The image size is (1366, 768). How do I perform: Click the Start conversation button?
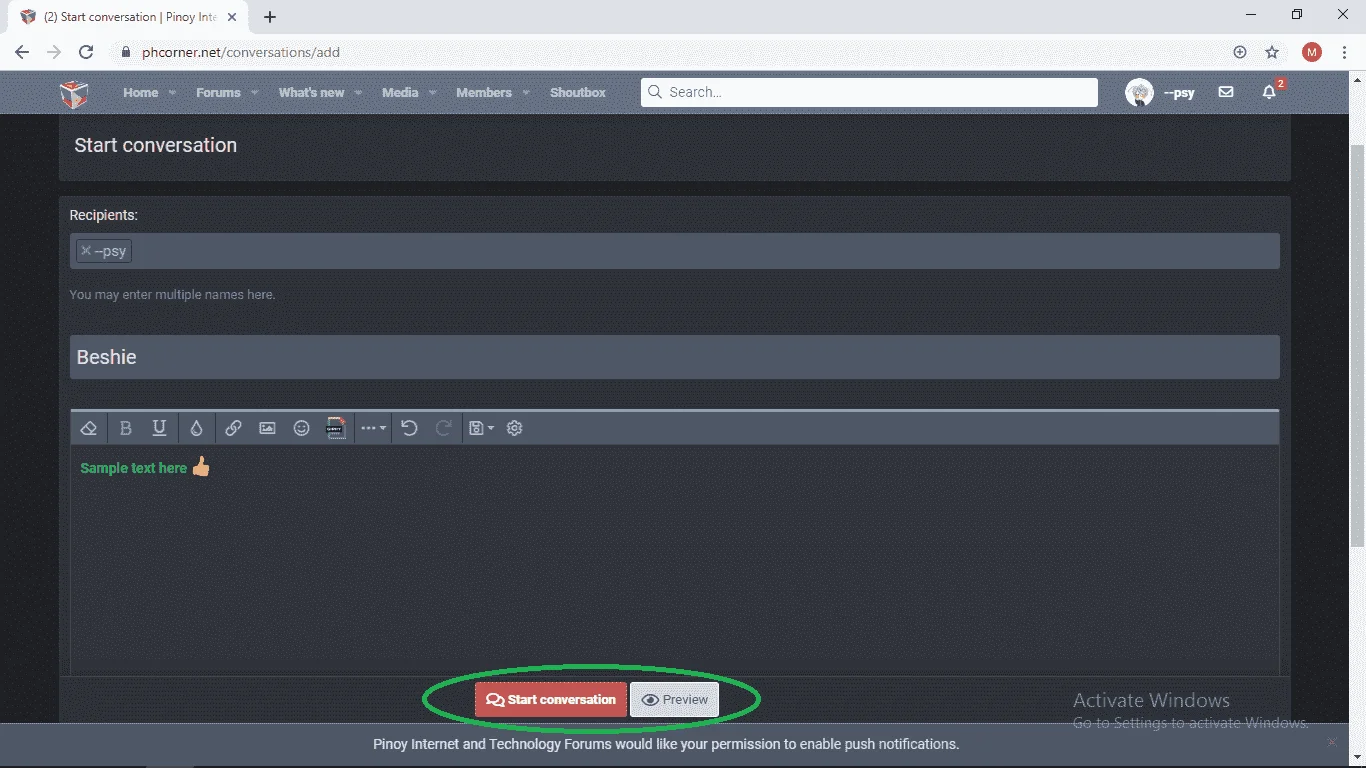tap(551, 700)
